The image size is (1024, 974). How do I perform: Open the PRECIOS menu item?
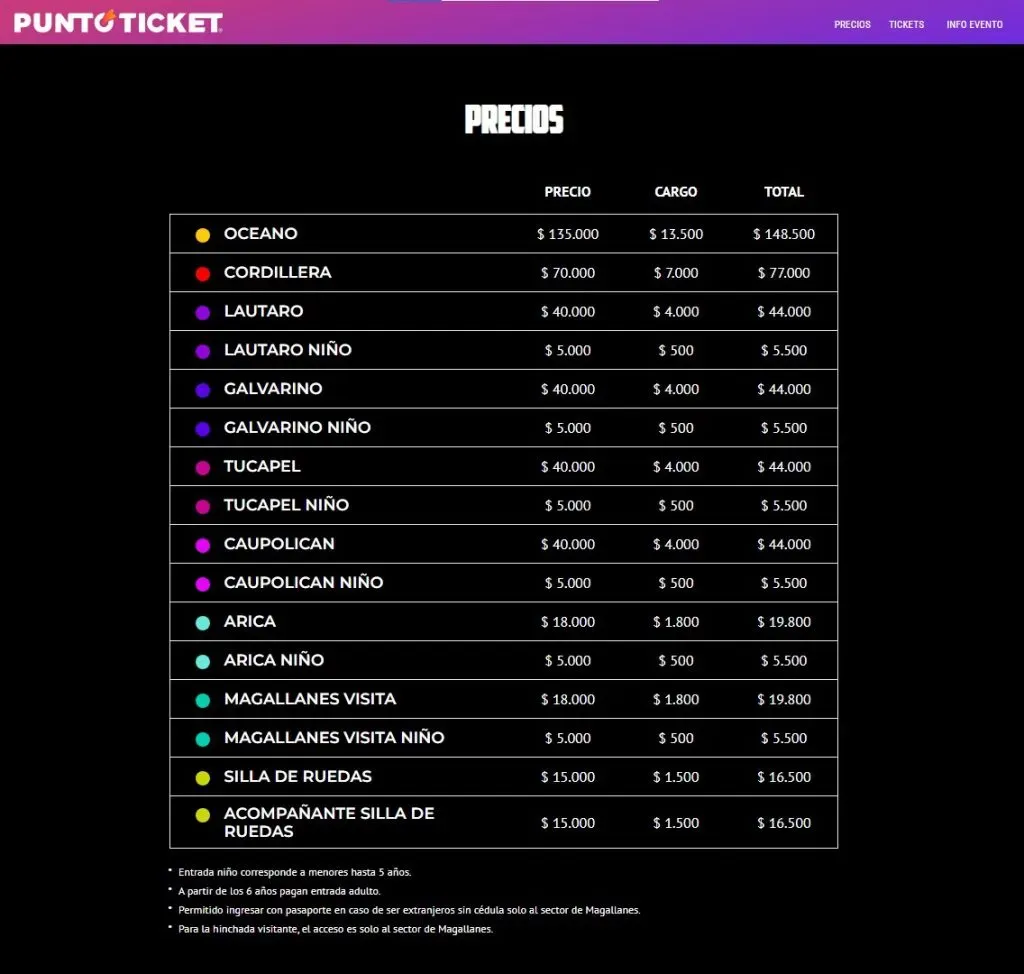[852, 24]
